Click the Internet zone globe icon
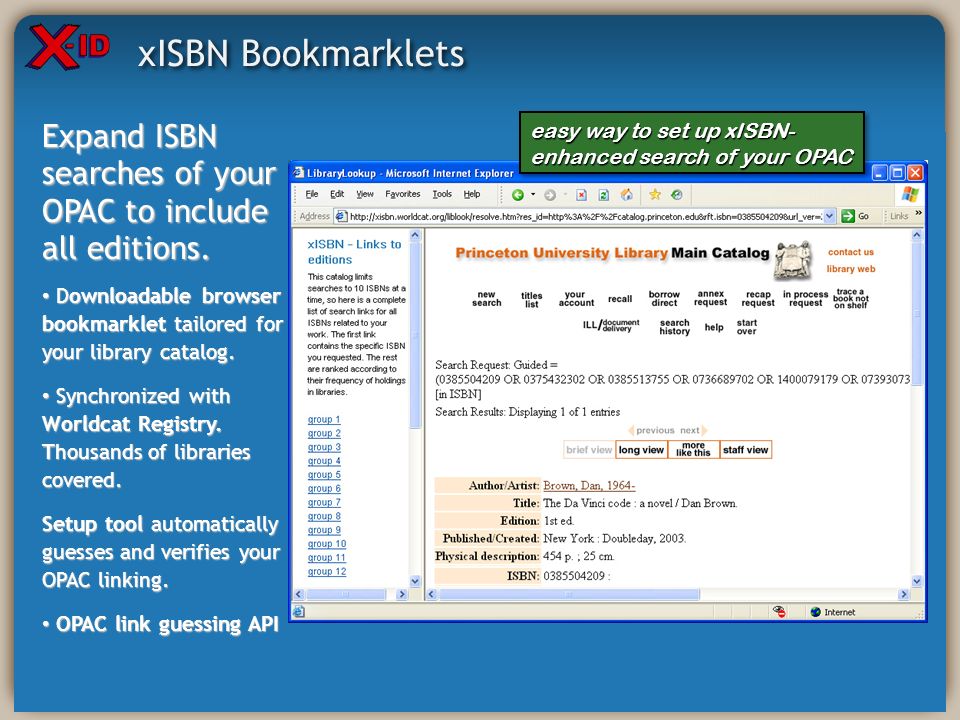The image size is (960, 720). pyautogui.click(x=815, y=612)
